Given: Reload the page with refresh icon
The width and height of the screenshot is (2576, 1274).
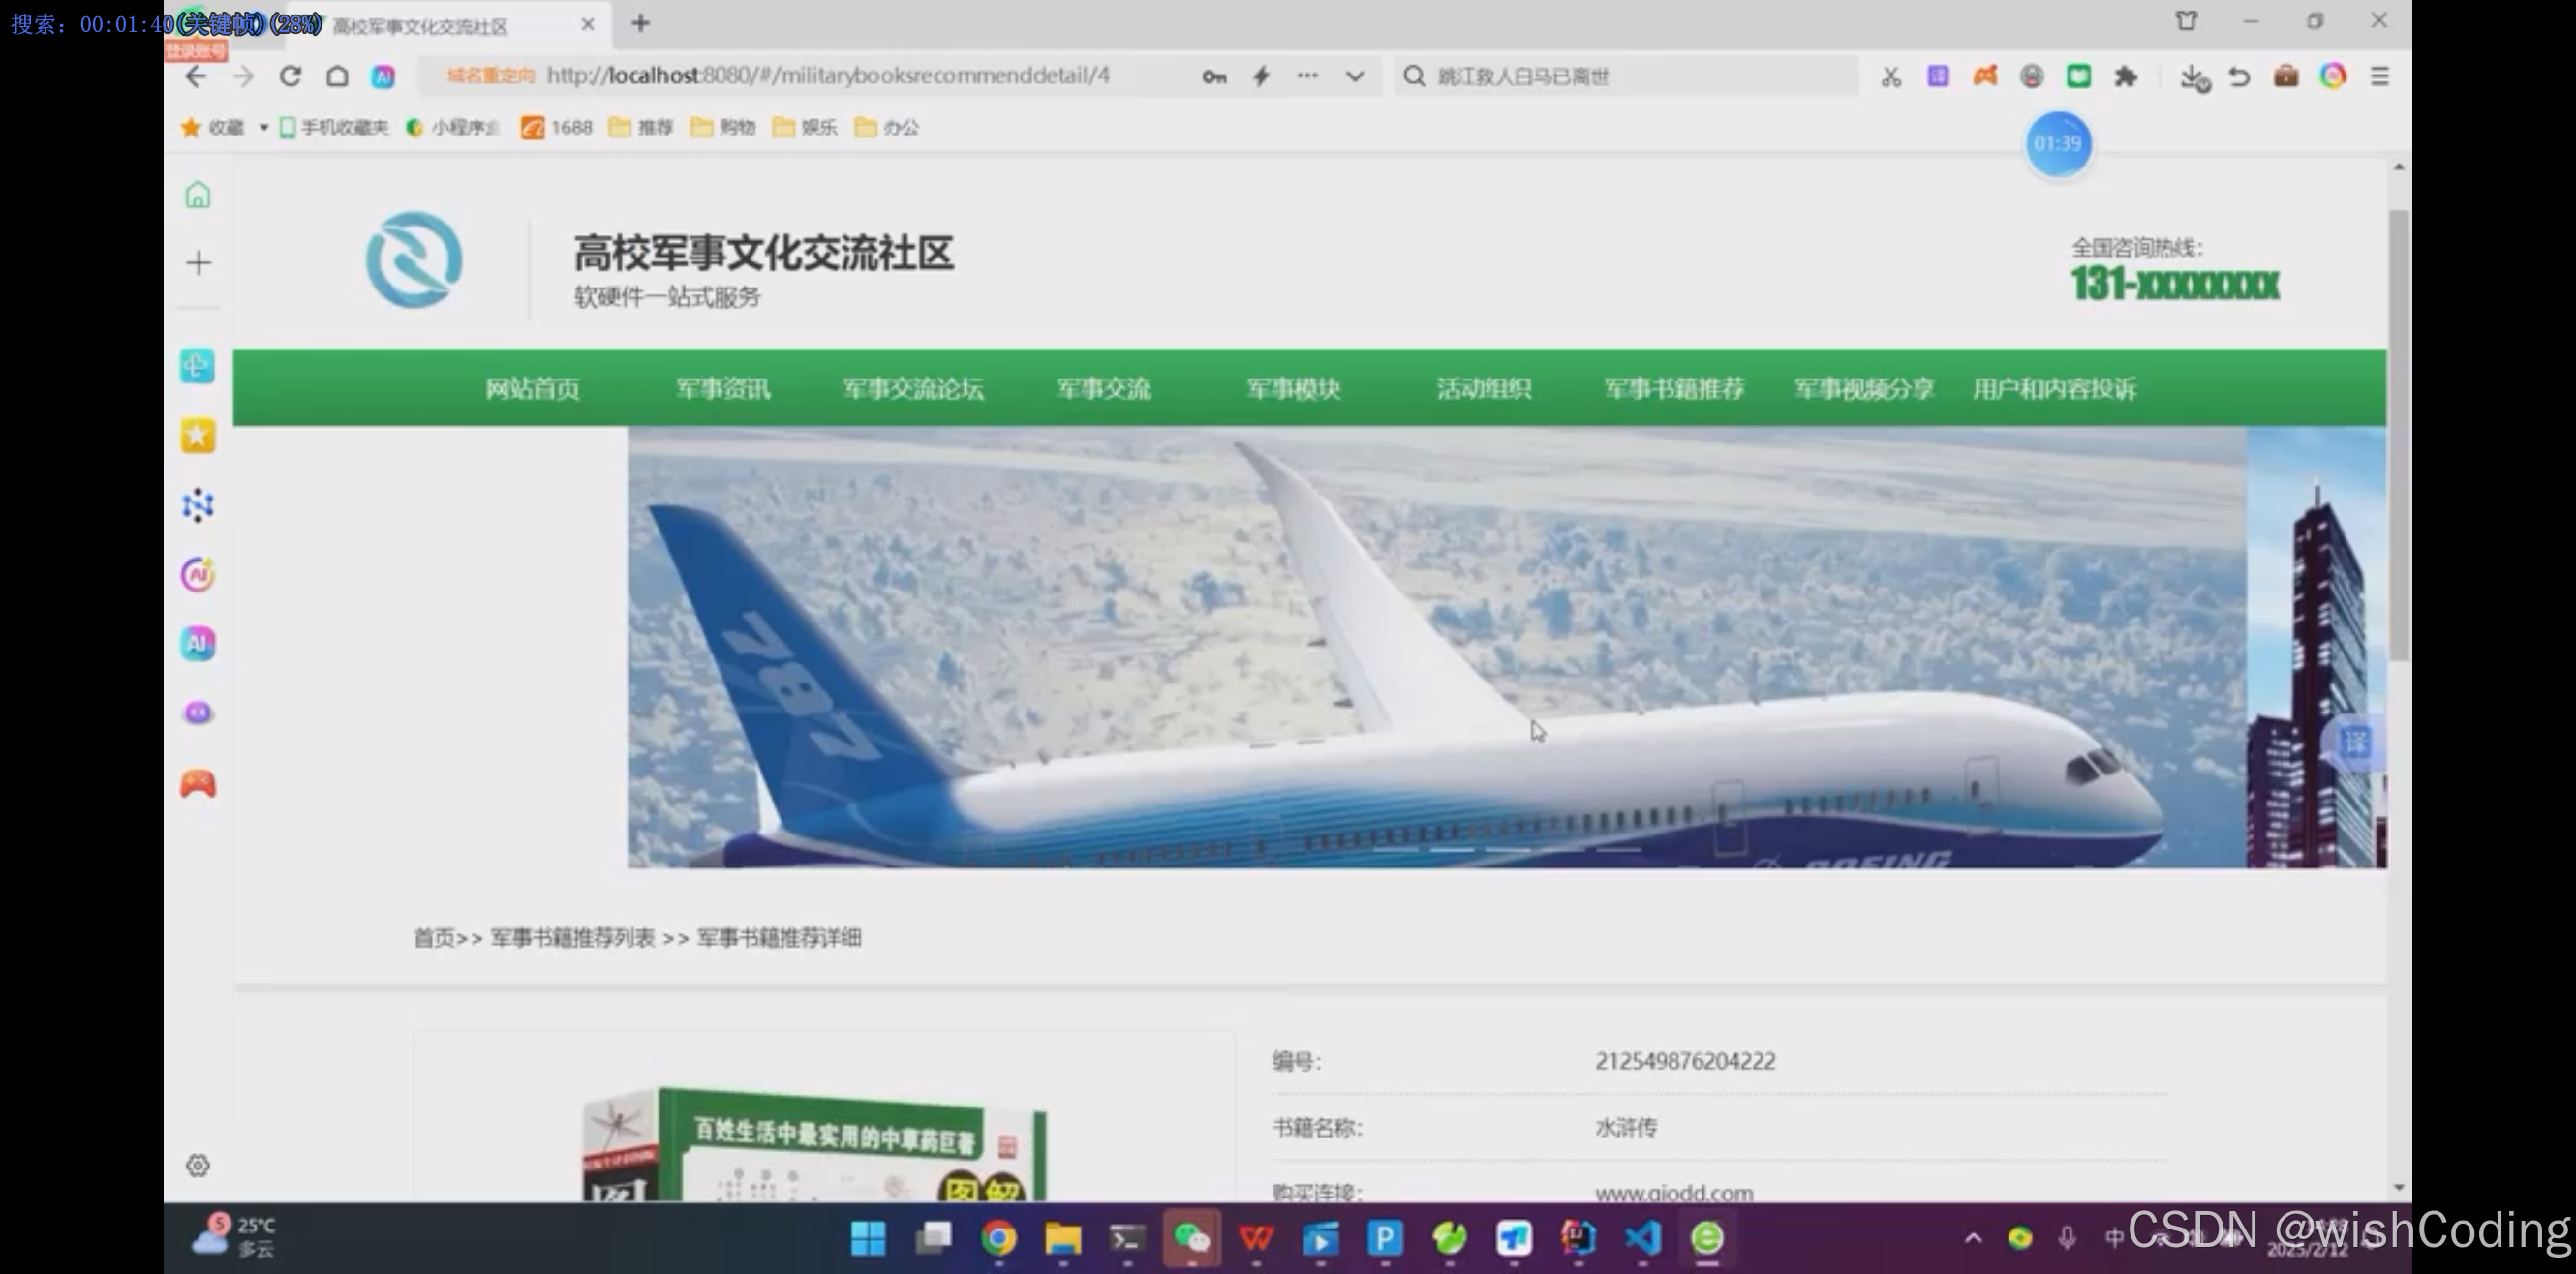Looking at the screenshot, I should coord(290,77).
